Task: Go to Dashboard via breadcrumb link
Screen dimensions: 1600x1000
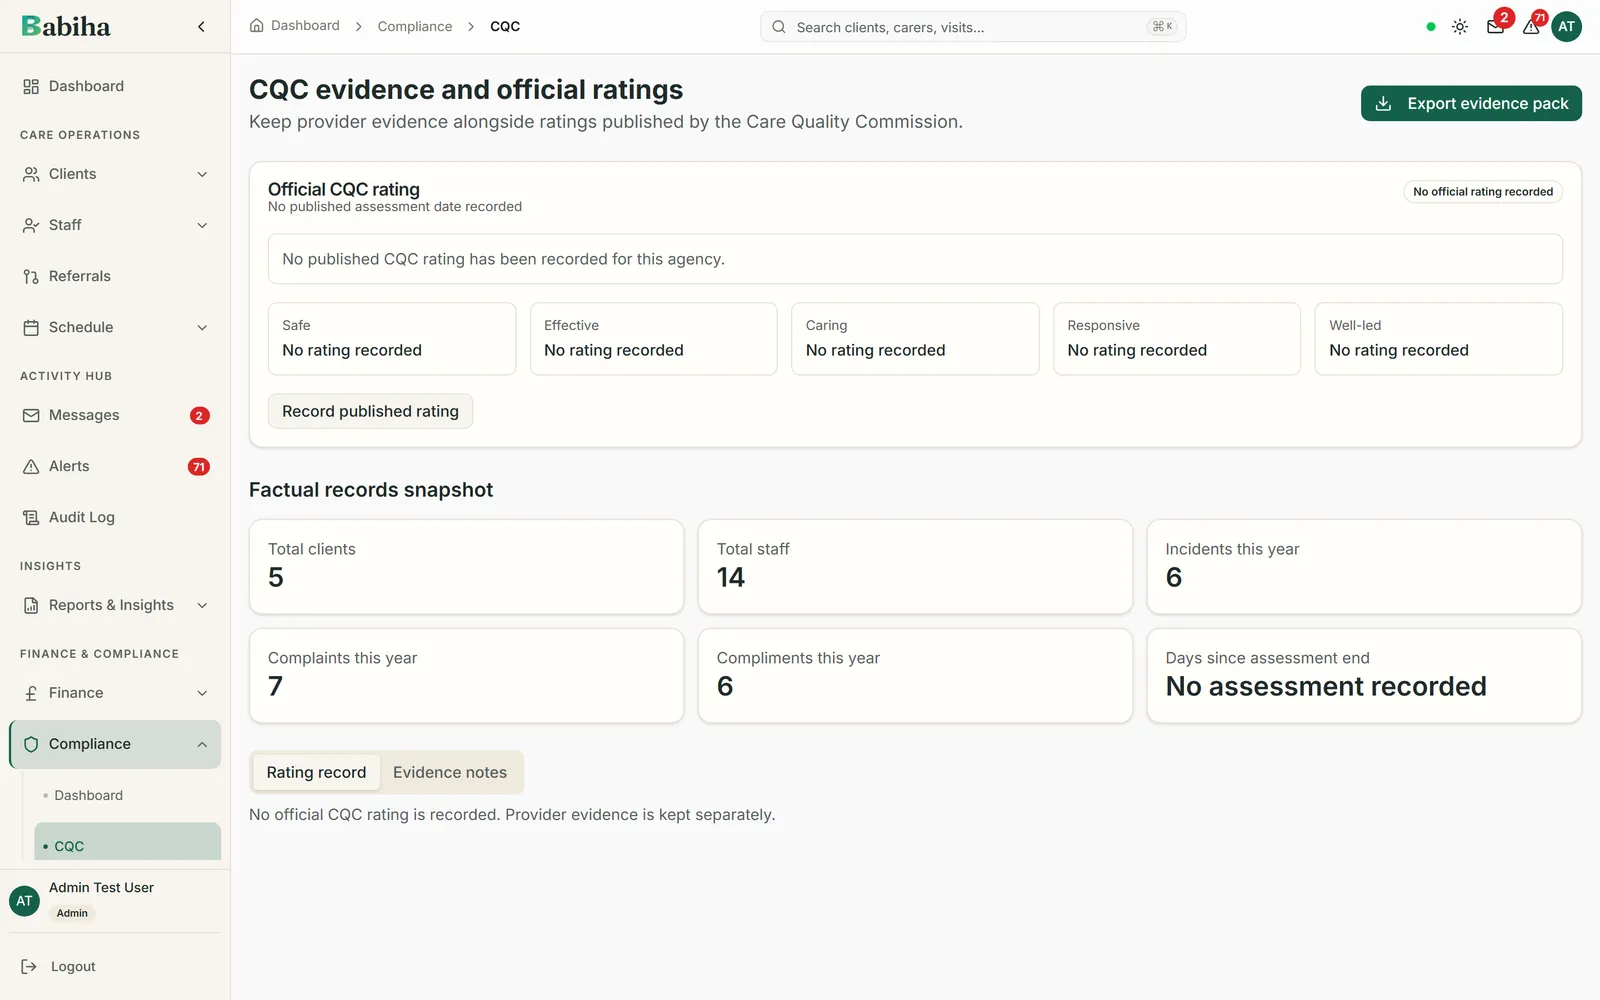Action: (x=305, y=26)
